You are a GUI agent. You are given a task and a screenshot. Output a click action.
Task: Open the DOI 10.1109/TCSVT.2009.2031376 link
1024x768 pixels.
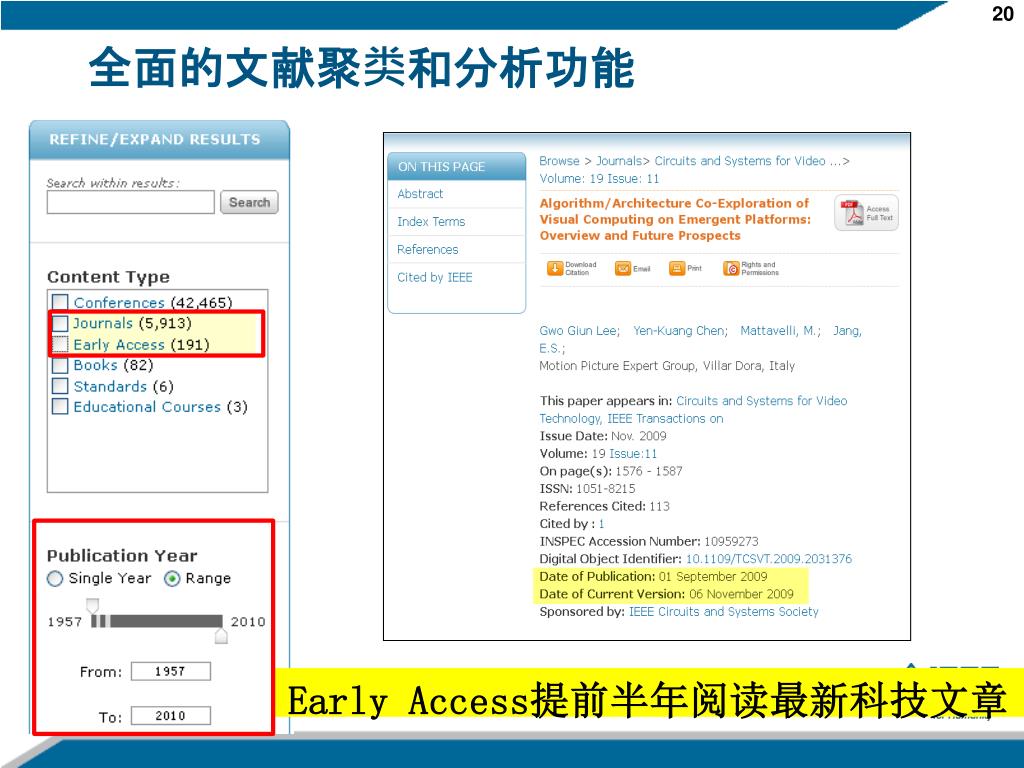coord(769,559)
